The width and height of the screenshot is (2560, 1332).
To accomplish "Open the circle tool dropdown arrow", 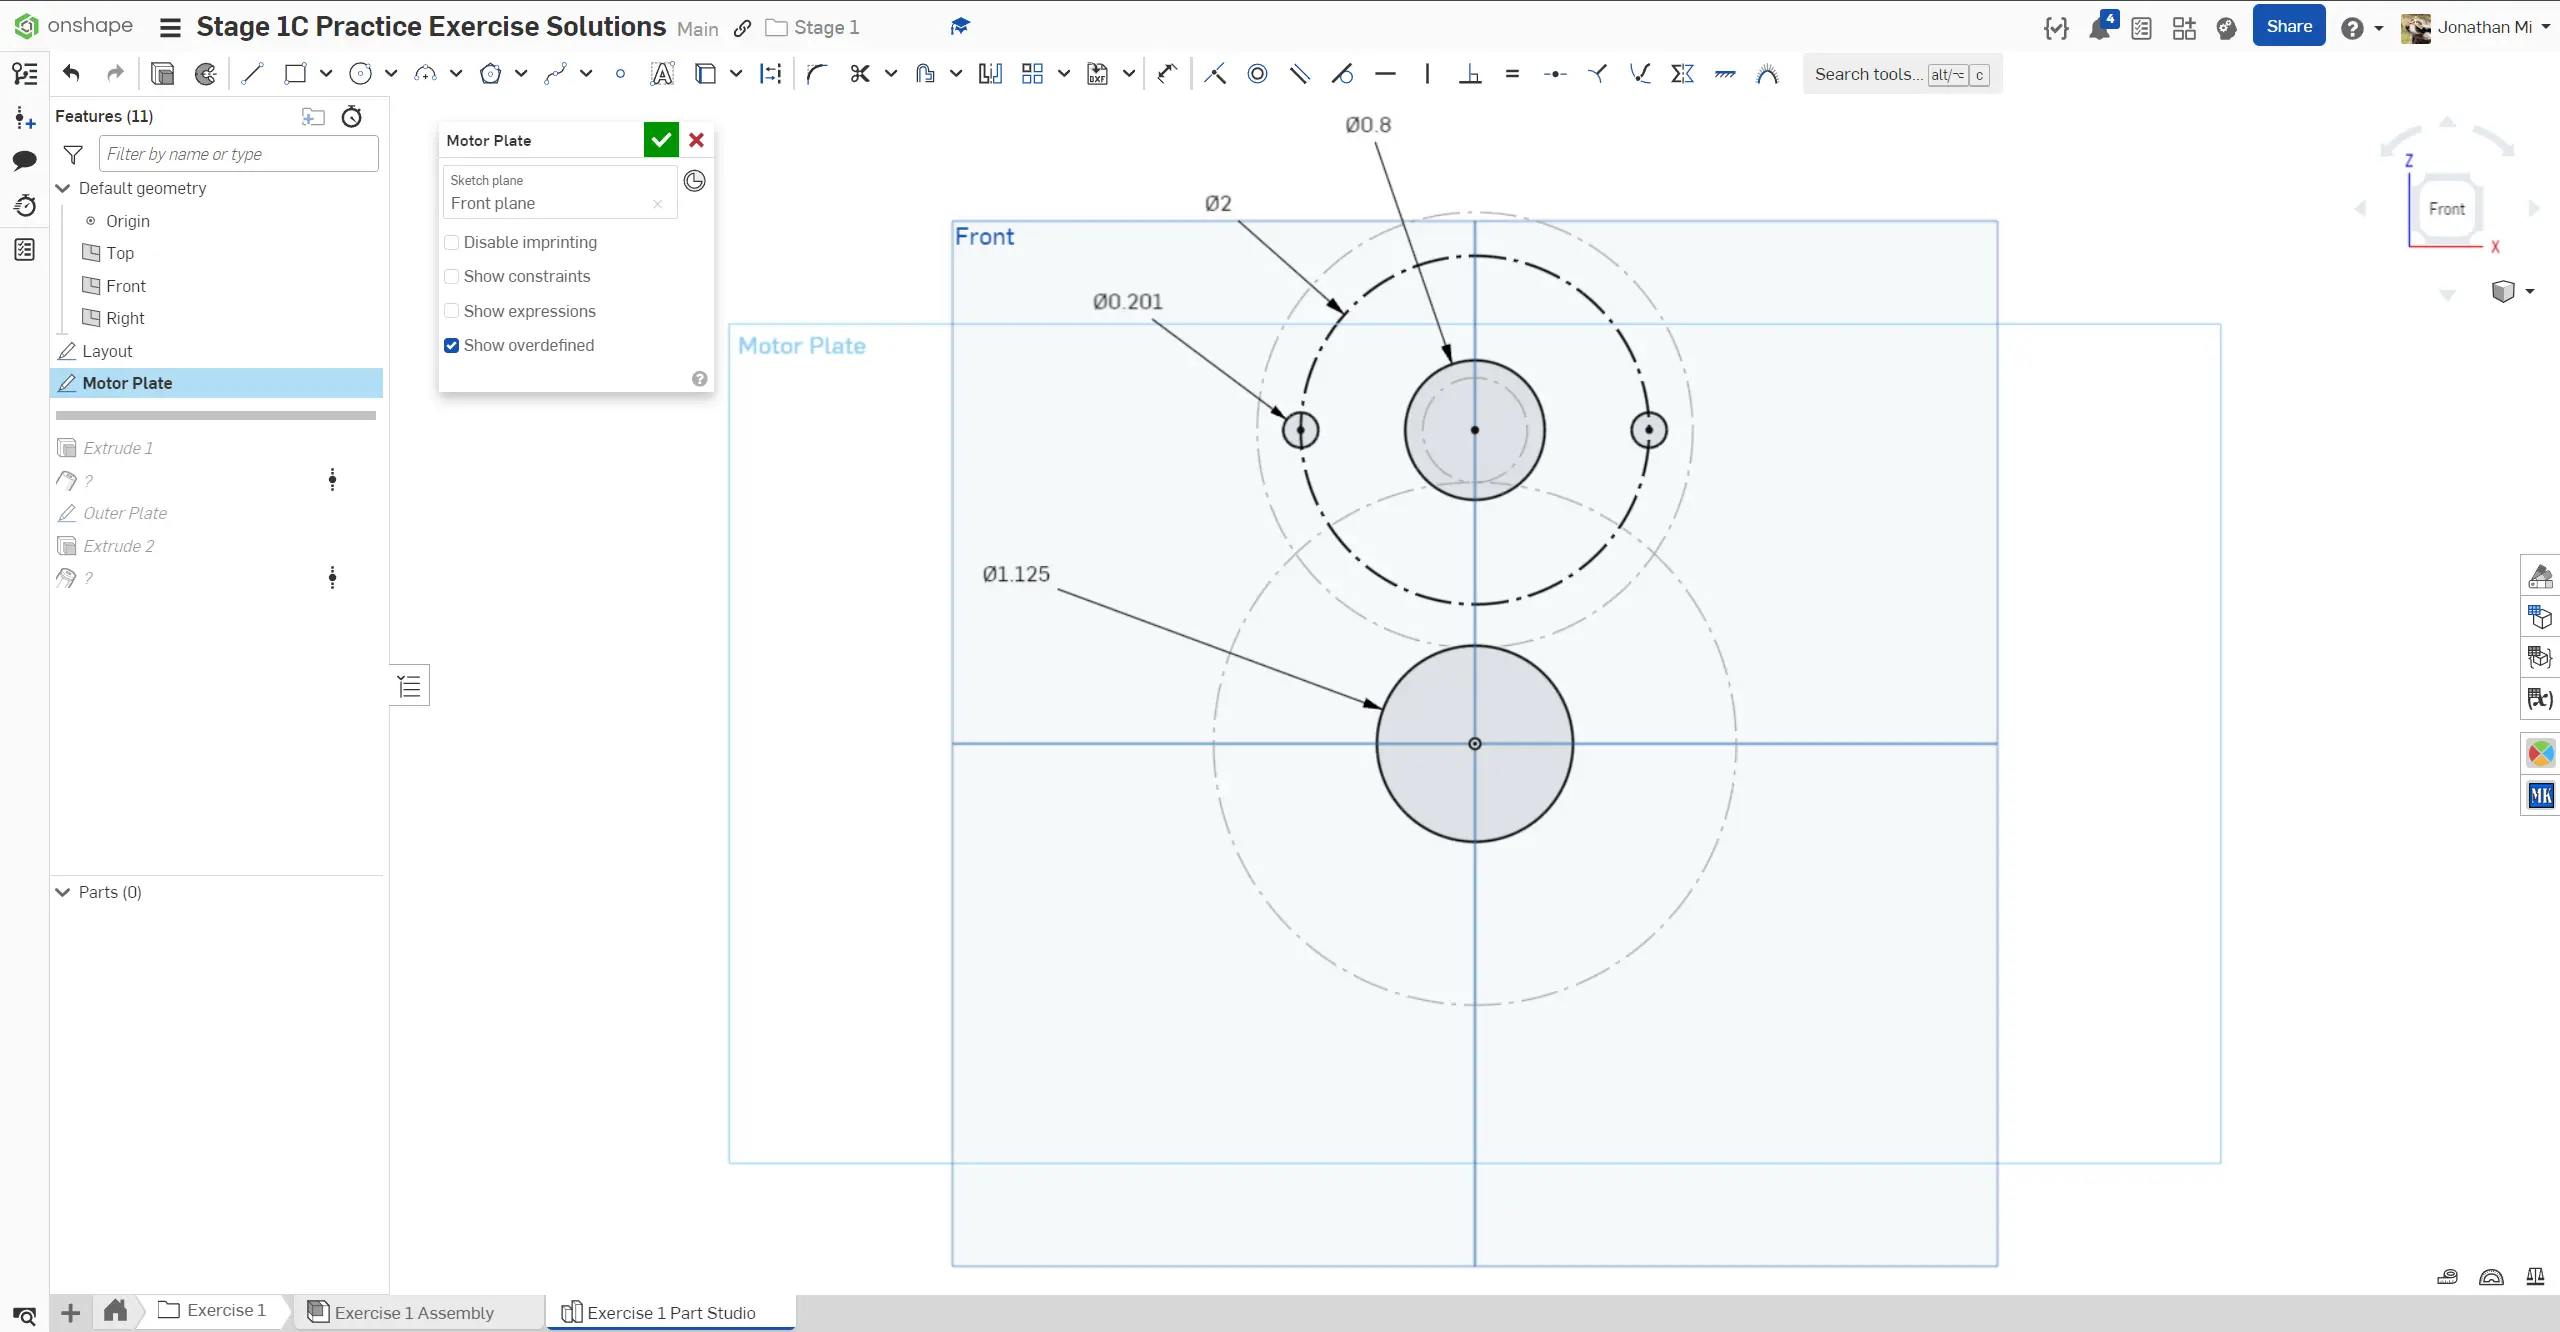I will (391, 73).
